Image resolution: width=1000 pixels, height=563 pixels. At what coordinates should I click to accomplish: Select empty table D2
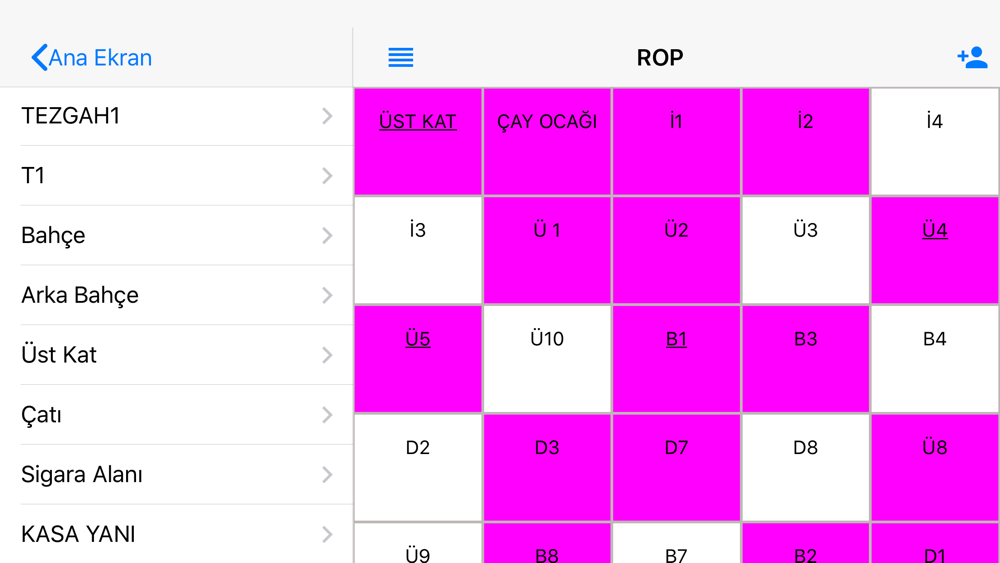tap(418, 467)
